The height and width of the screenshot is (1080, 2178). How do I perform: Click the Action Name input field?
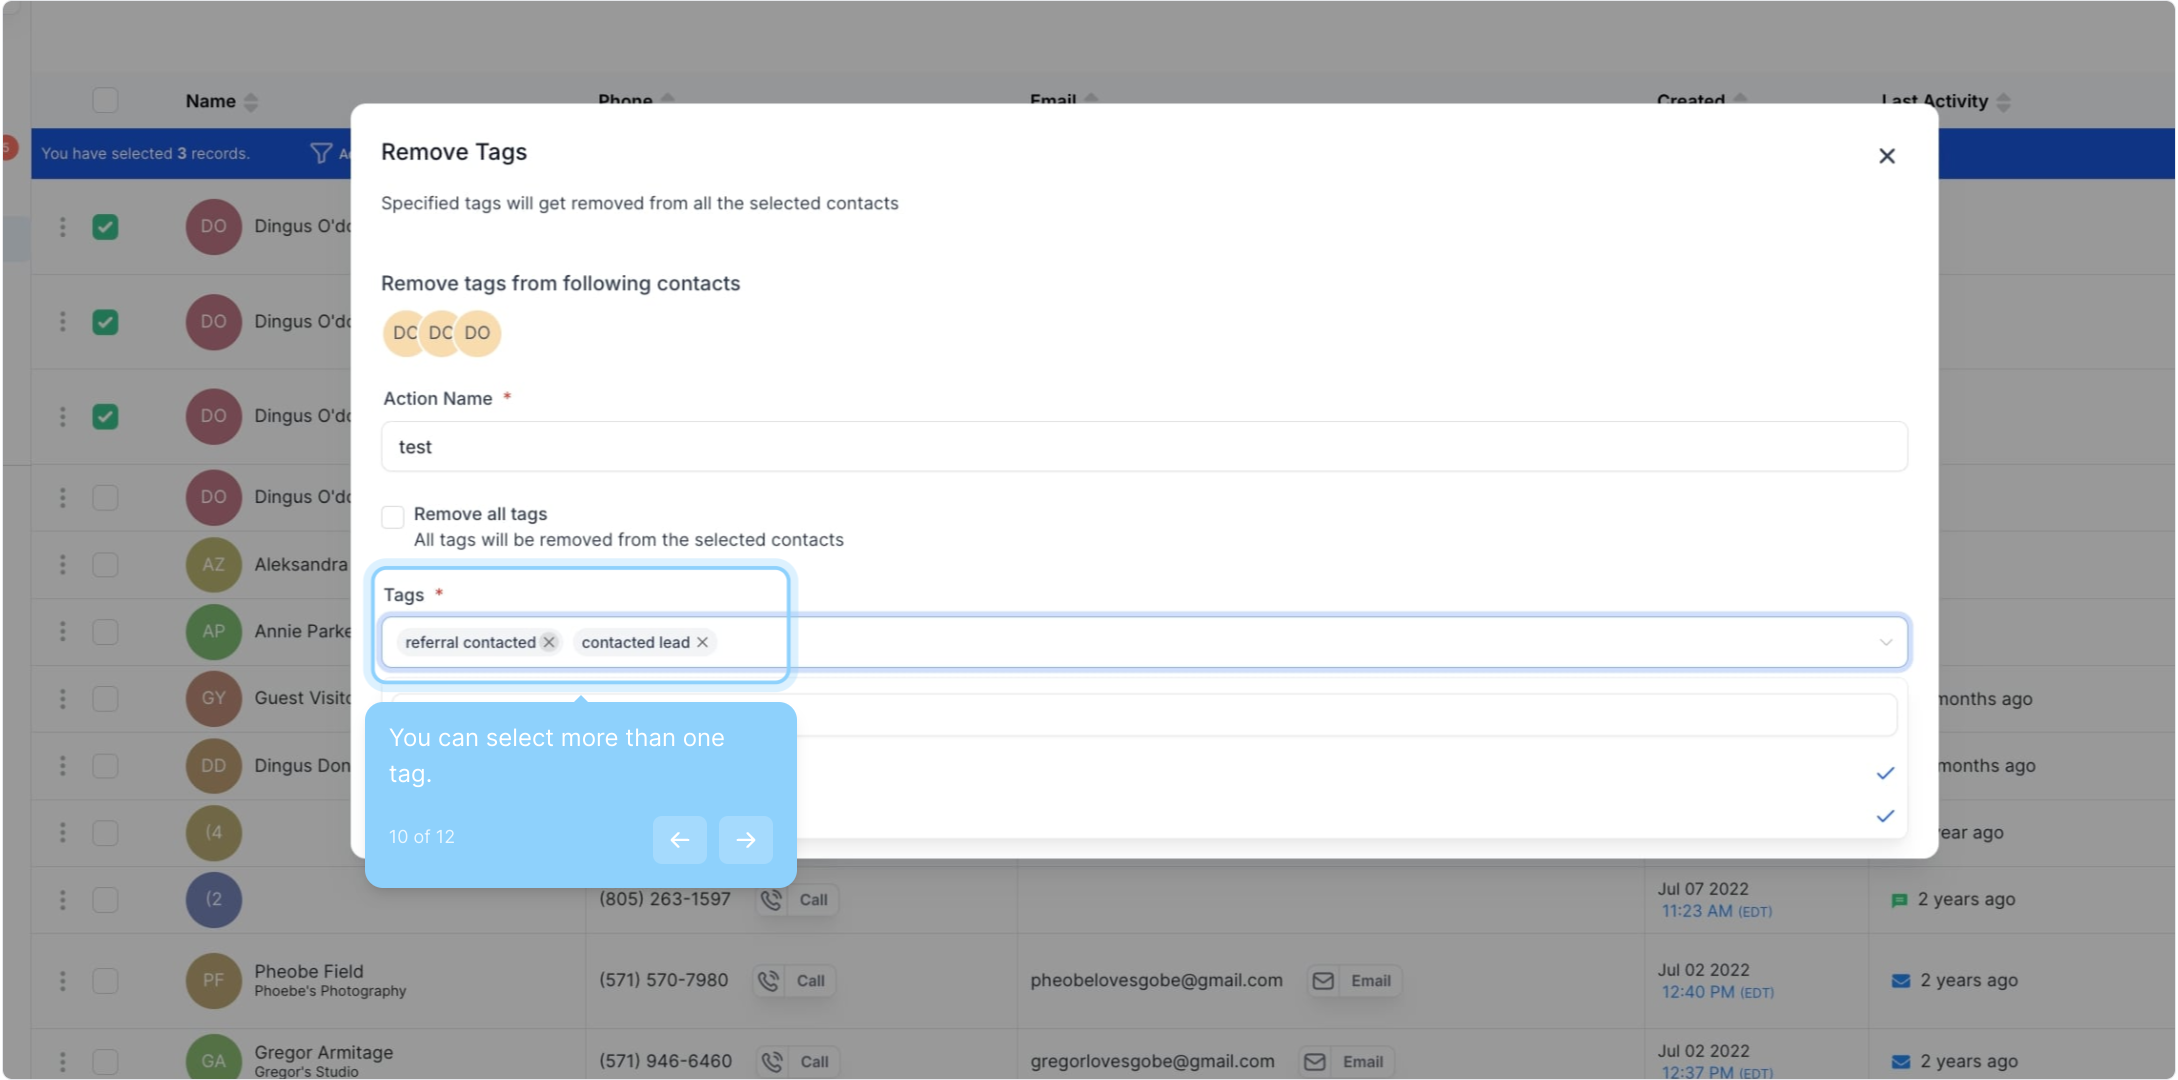click(1143, 446)
